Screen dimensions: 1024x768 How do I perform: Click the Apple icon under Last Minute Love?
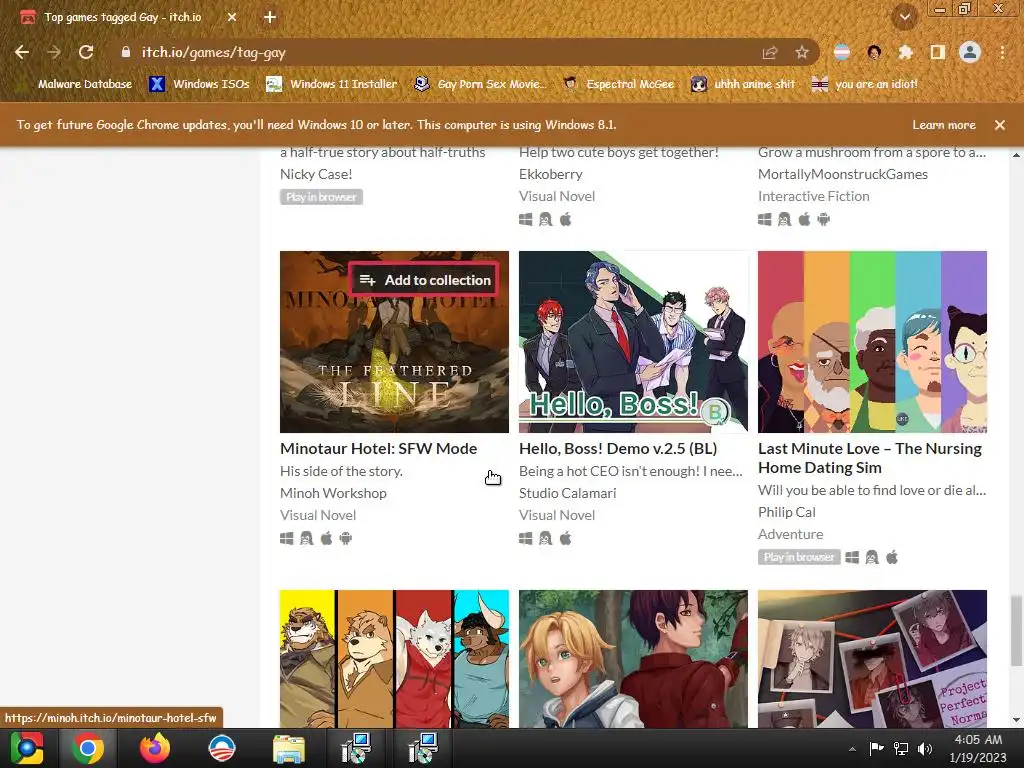[x=891, y=557]
